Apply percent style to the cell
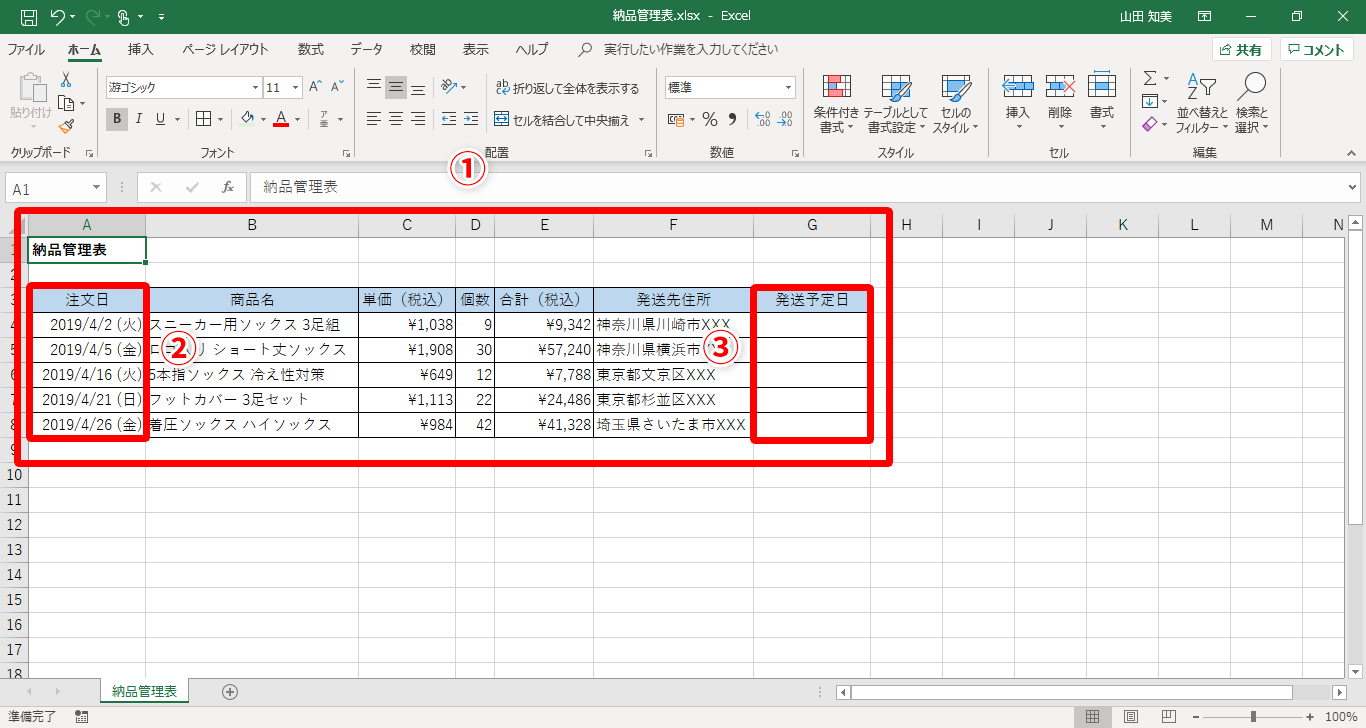The width and height of the screenshot is (1366, 728). click(x=710, y=119)
